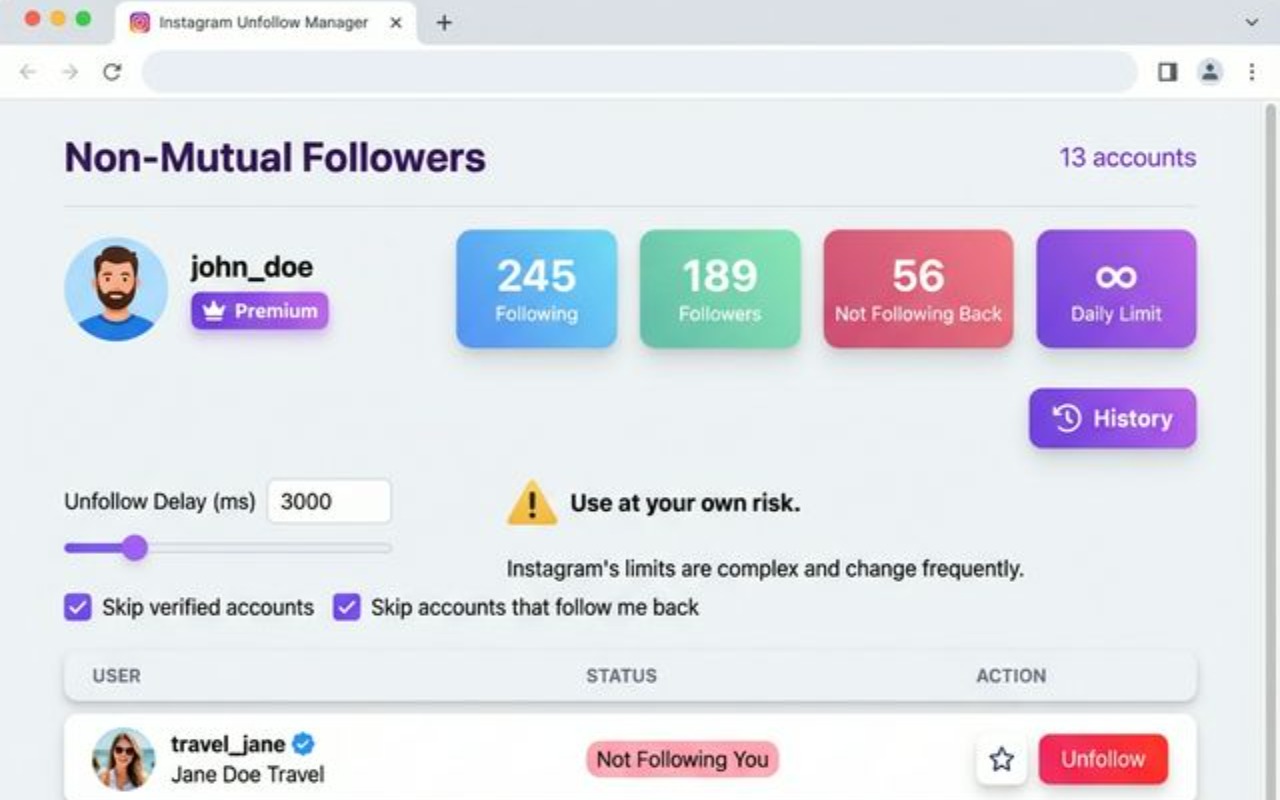Adjust the Unfollow Delay slider handle

[x=135, y=549]
